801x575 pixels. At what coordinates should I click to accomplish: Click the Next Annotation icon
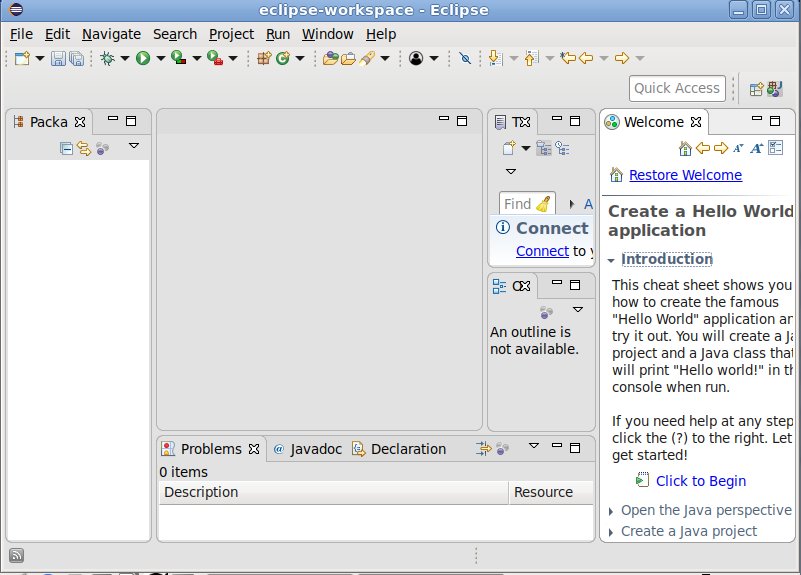pos(495,58)
